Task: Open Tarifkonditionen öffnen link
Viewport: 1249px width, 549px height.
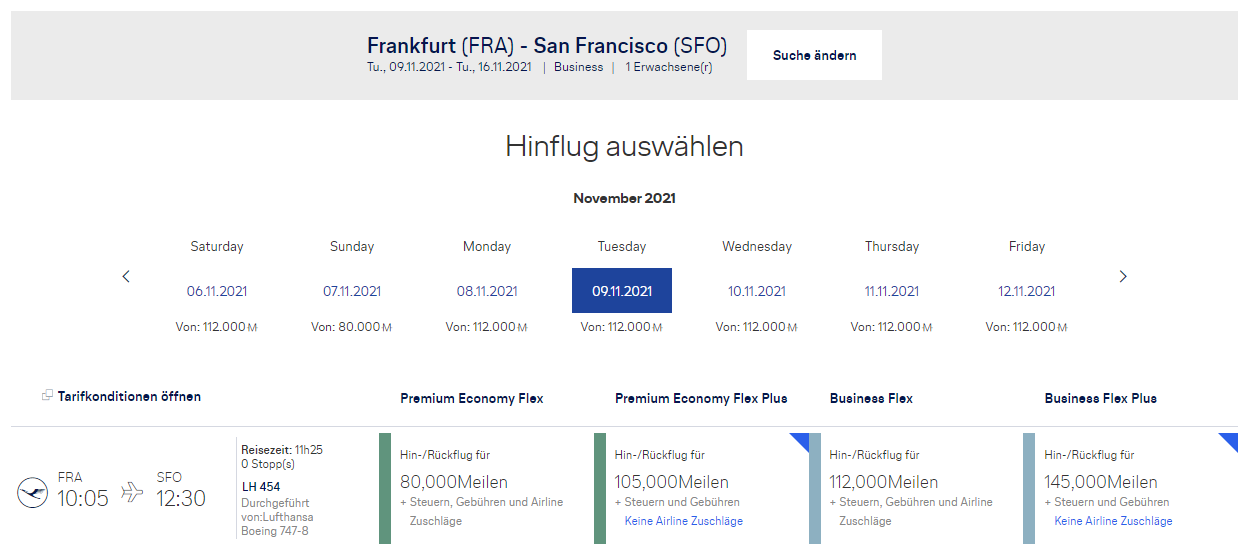Action: [129, 396]
